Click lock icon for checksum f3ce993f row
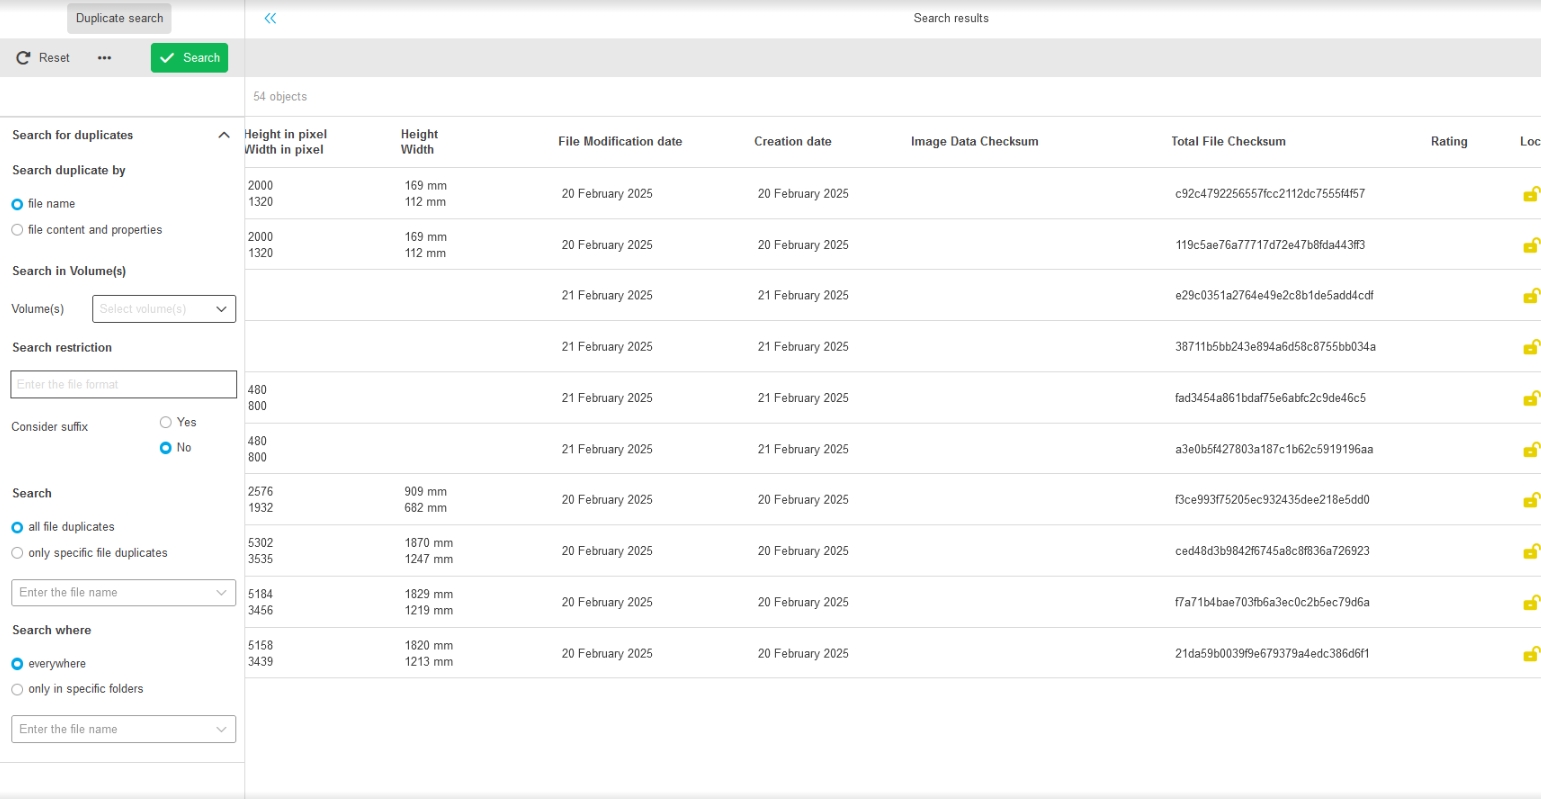Screen dimensions: 1541x799 pyautogui.click(x=1530, y=500)
